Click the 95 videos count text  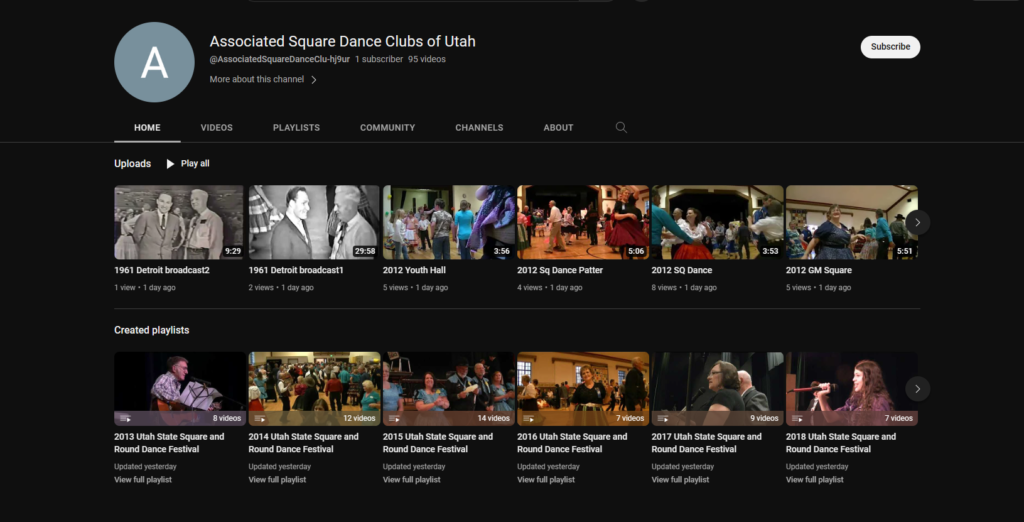(x=427, y=59)
